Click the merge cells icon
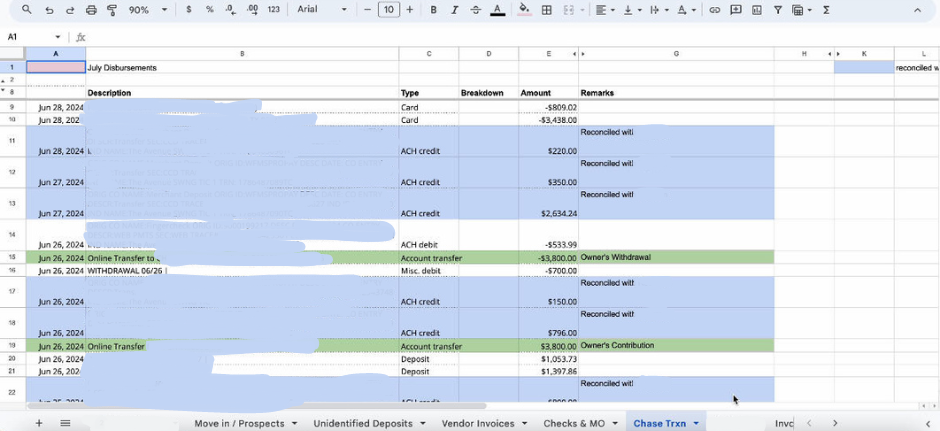This screenshot has height=431, width=940. coord(568,10)
